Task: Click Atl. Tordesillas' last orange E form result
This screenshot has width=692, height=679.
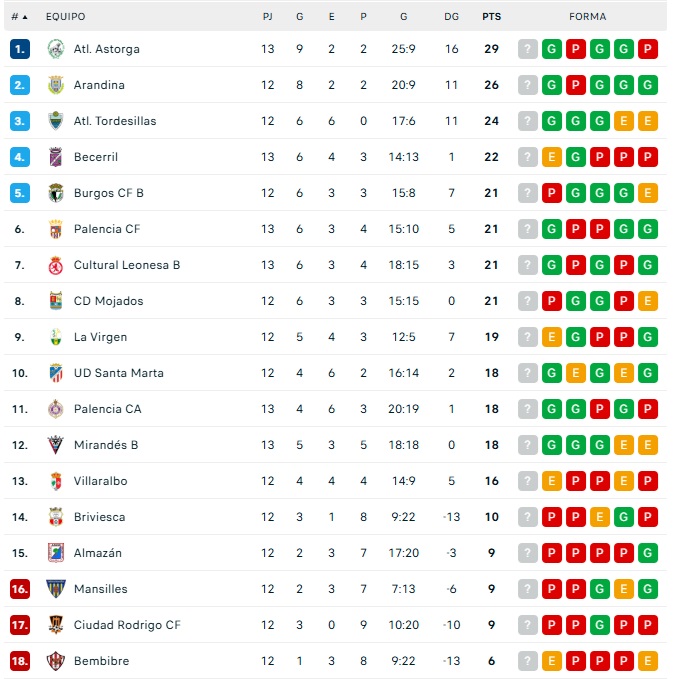Action: [648, 121]
